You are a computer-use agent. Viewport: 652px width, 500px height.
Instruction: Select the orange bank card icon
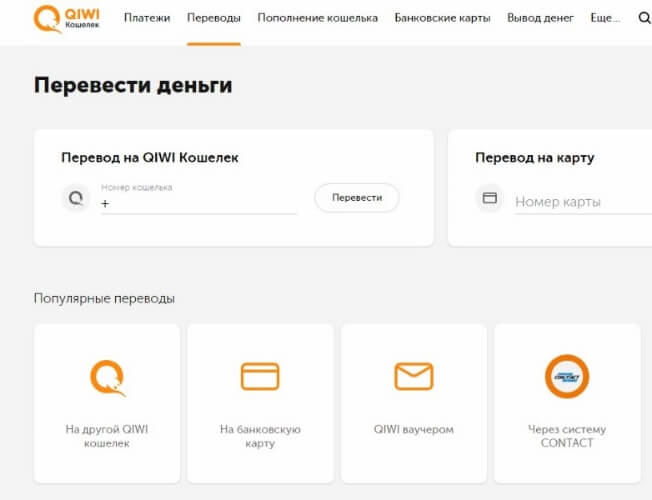[x=260, y=377]
